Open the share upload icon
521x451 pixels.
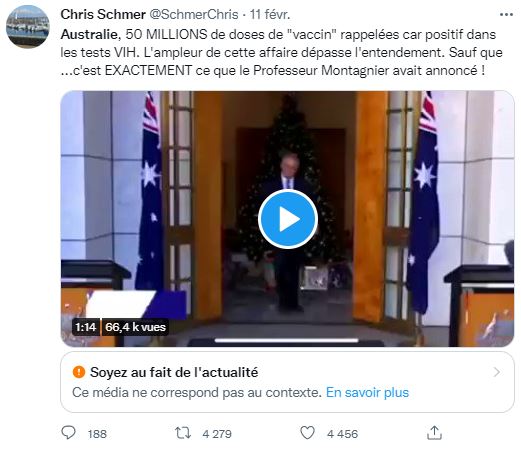point(434,432)
